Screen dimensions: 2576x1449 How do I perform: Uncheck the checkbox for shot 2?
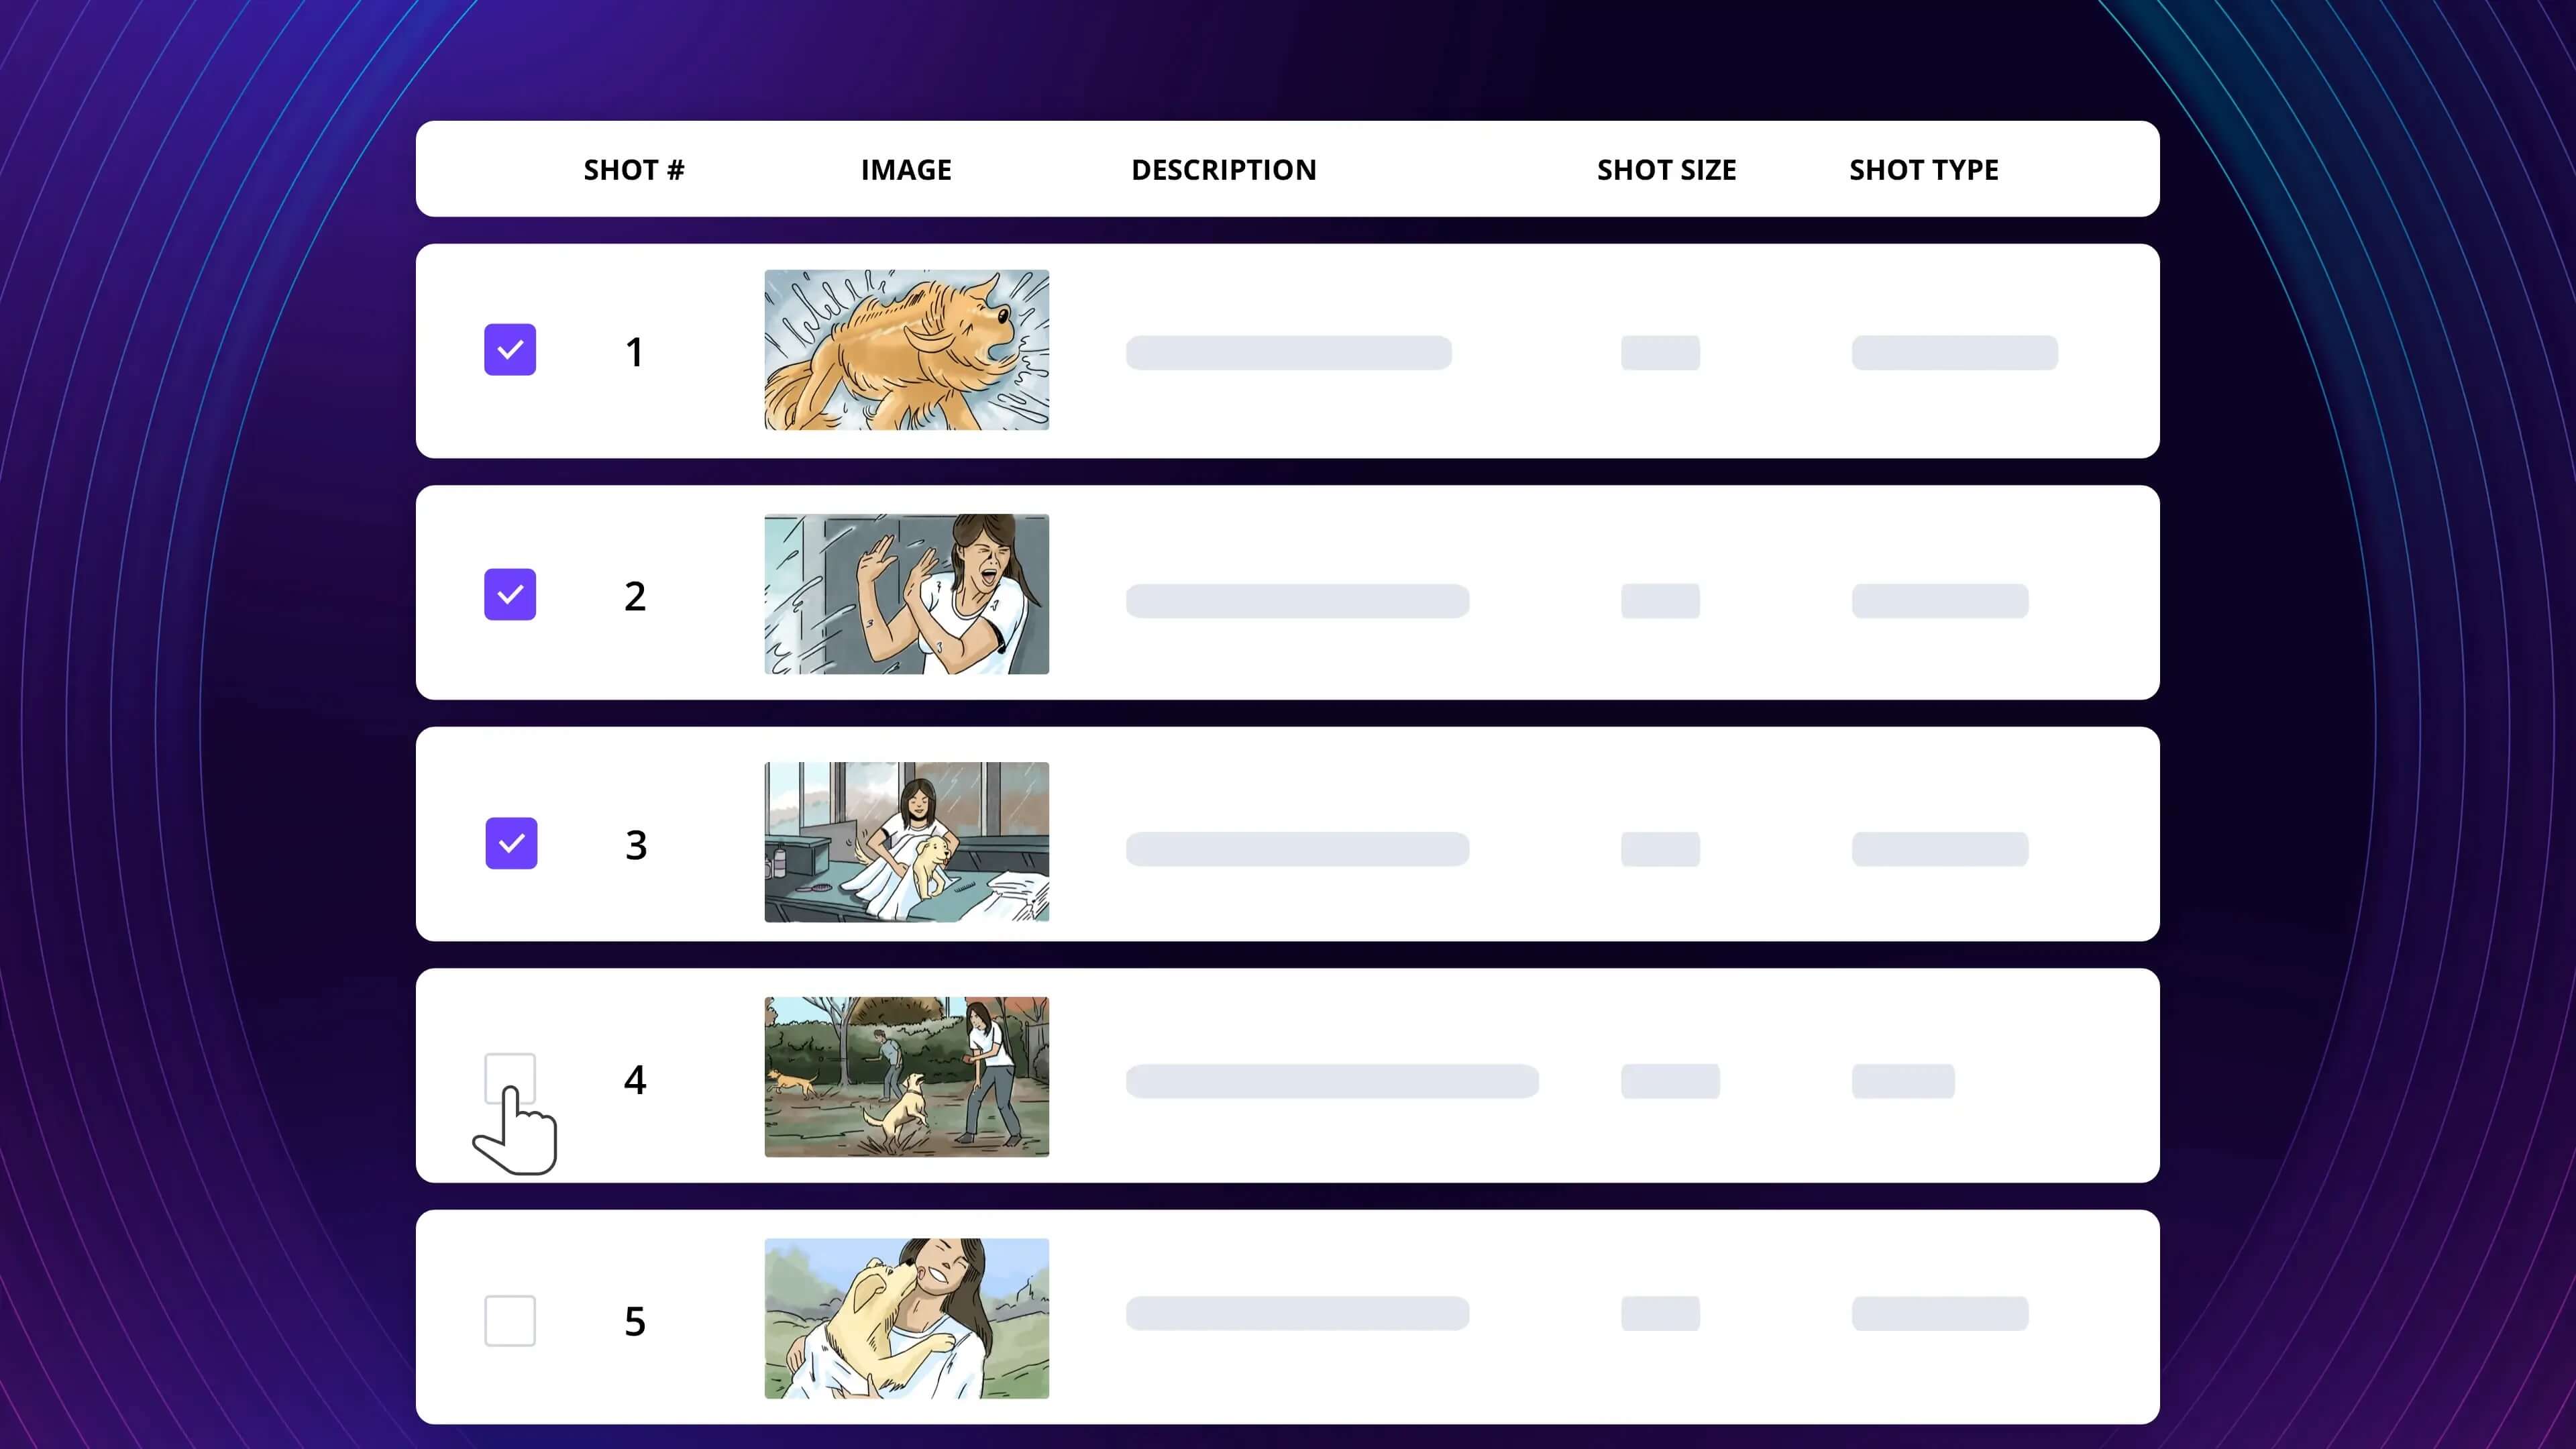coord(510,595)
